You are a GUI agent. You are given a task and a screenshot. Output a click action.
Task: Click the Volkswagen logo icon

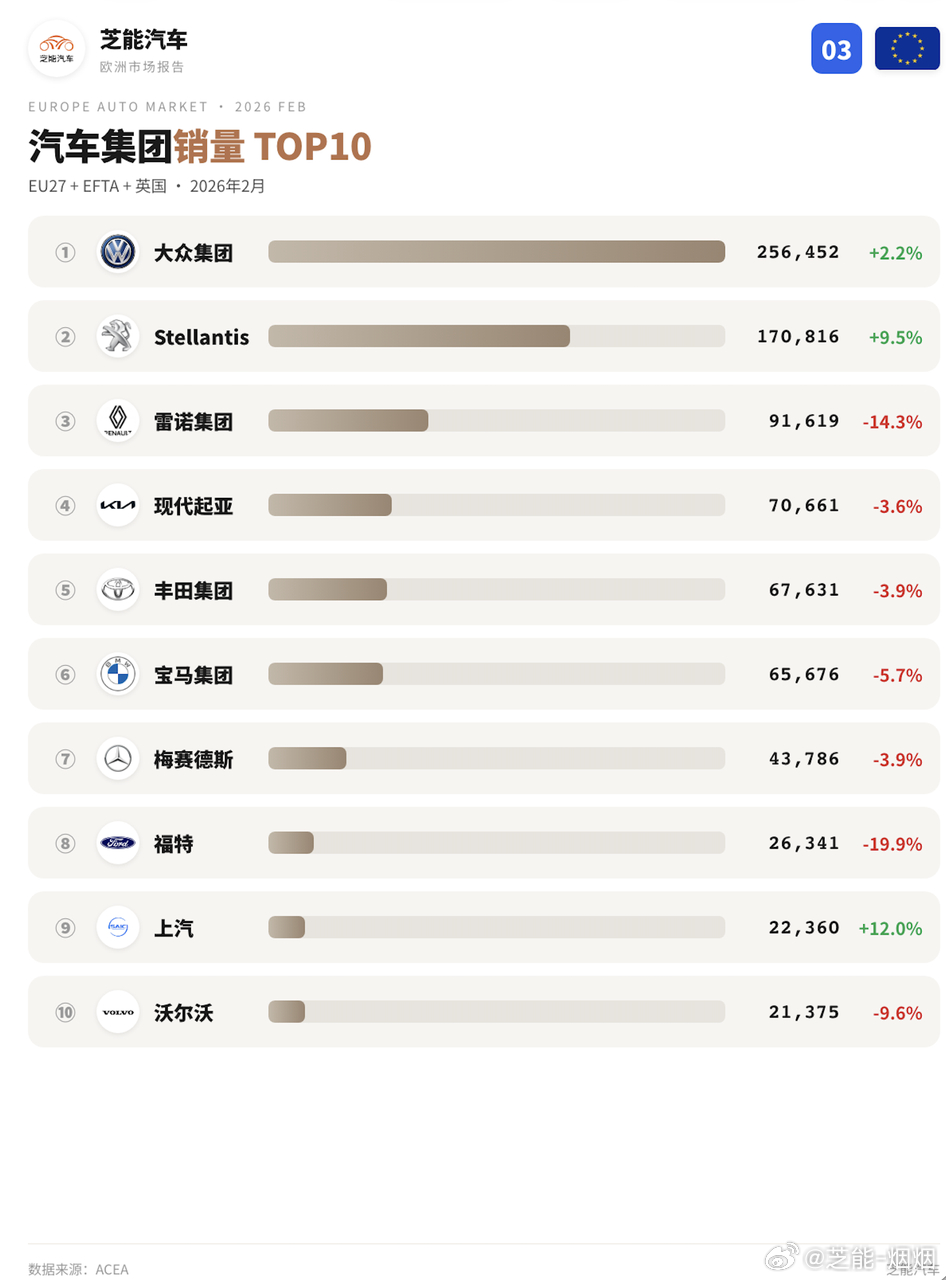coord(118,252)
